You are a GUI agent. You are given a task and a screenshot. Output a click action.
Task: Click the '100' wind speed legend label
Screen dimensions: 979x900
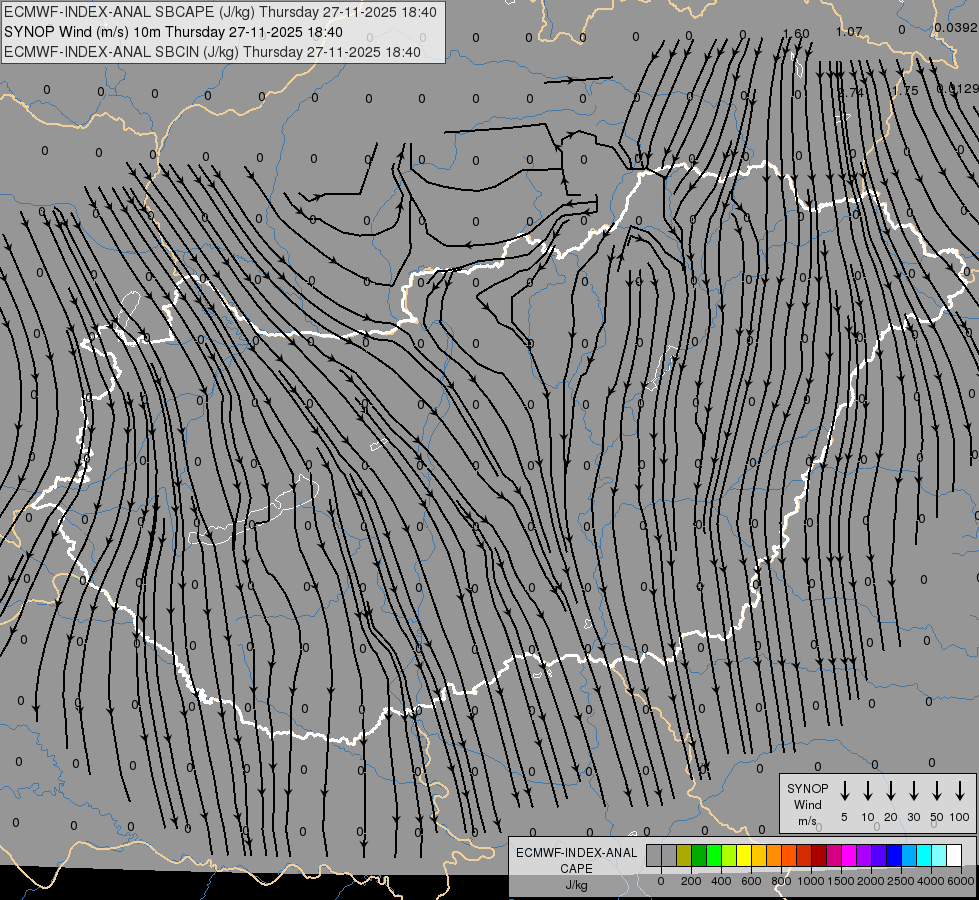coord(960,817)
